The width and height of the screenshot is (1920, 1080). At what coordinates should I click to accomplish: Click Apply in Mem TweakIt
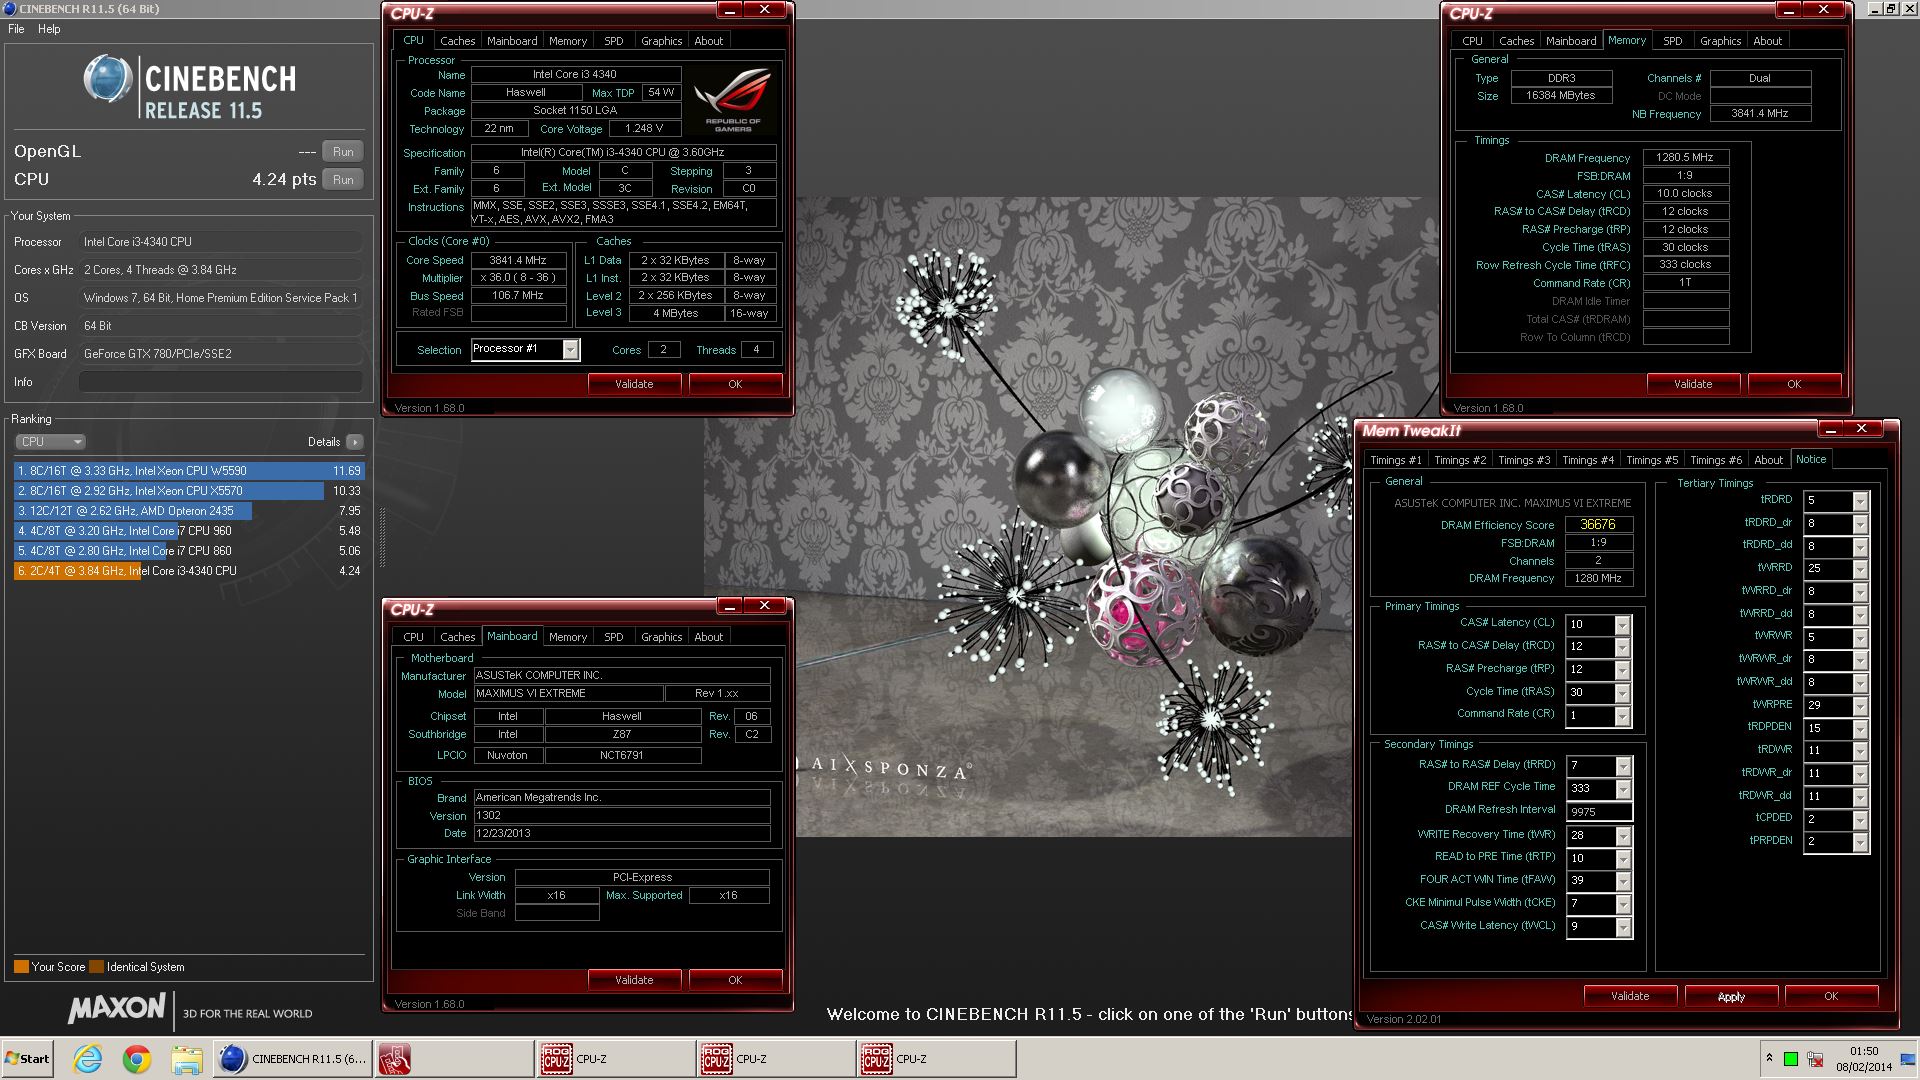tap(1731, 996)
